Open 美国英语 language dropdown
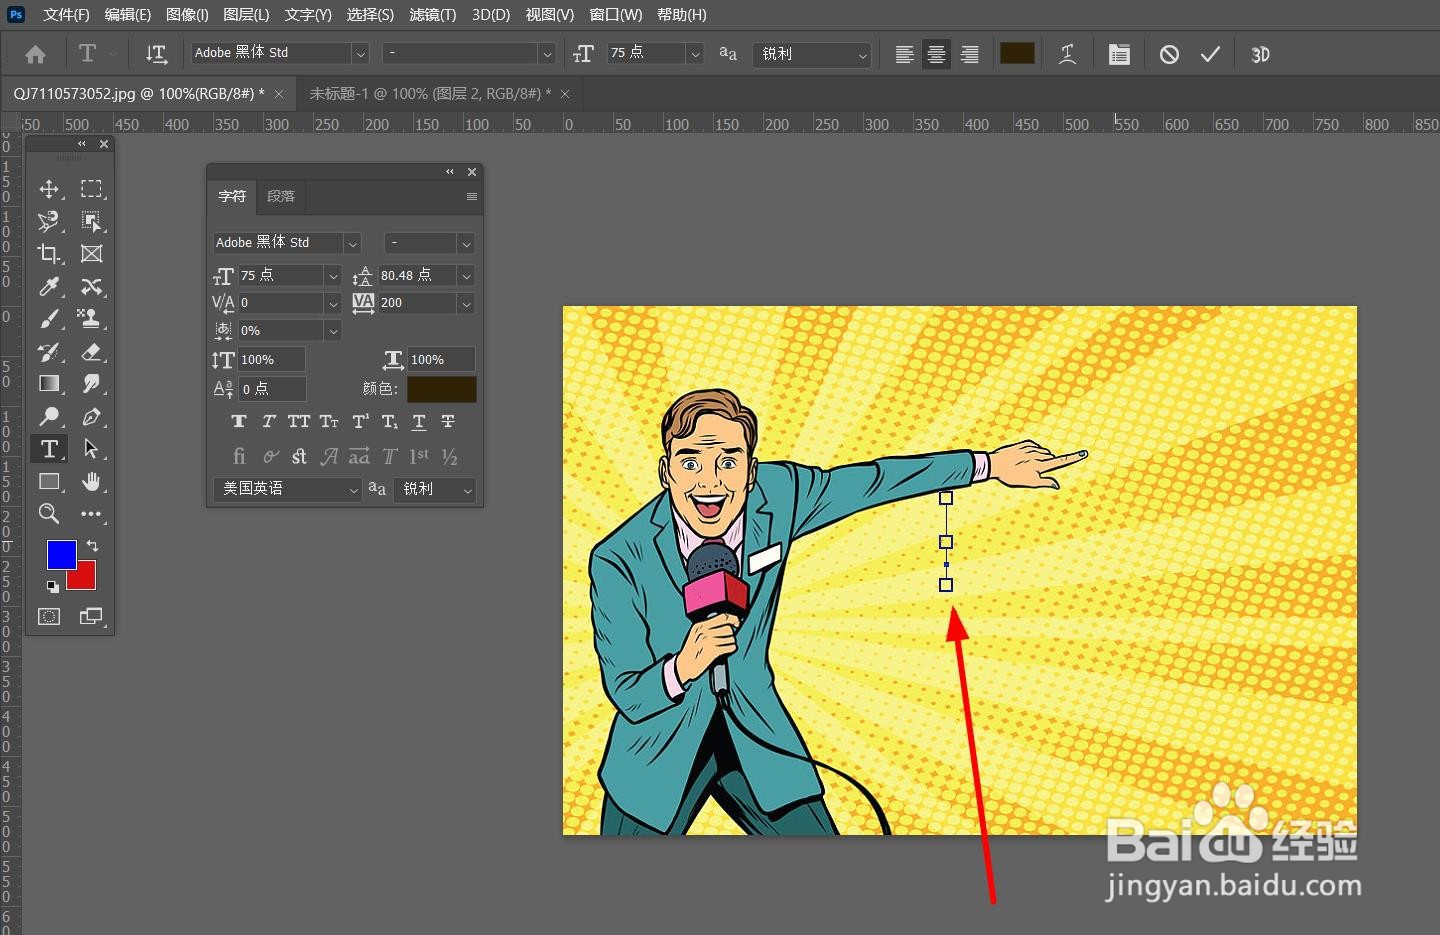This screenshot has width=1440, height=935. pos(287,489)
